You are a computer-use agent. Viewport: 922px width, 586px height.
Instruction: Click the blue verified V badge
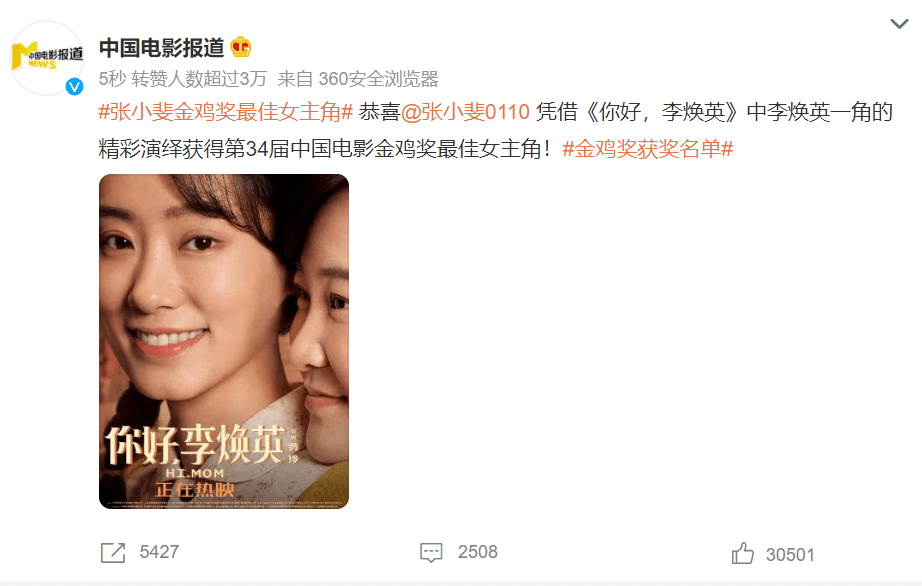click(74, 87)
